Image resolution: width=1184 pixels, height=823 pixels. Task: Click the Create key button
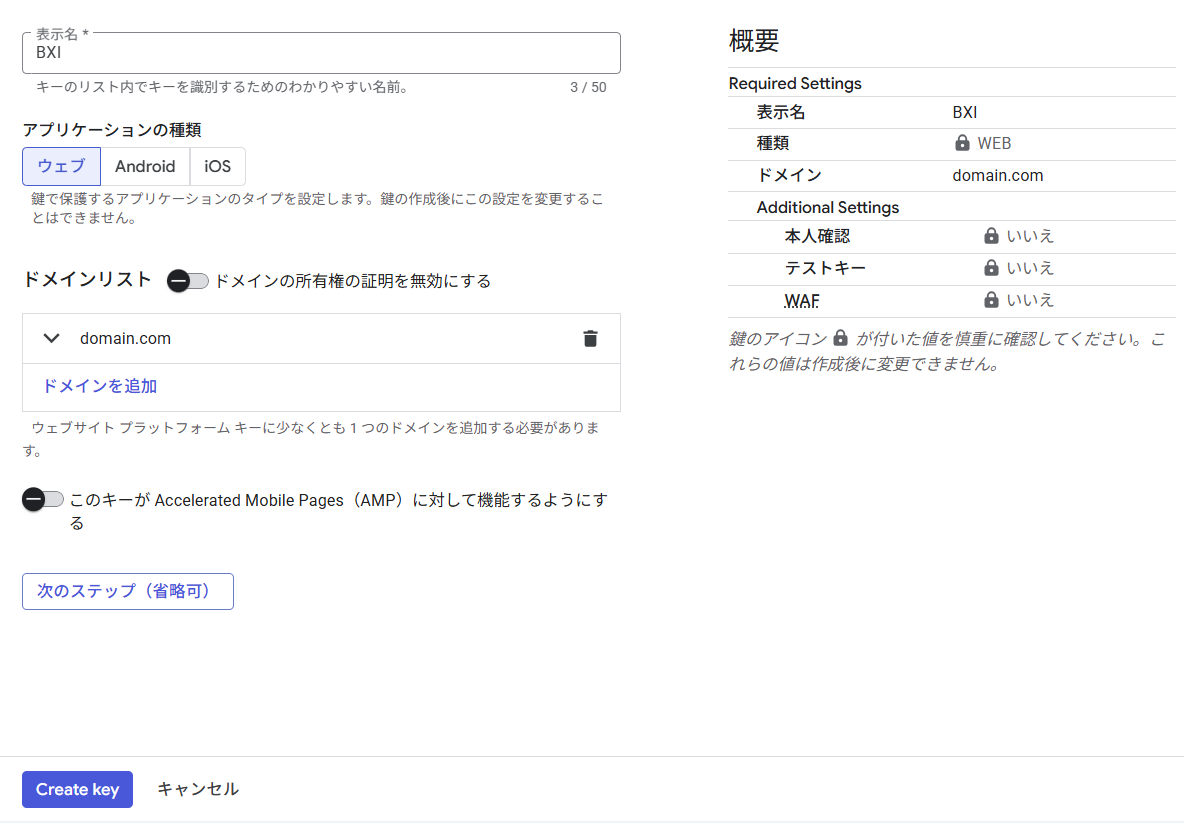click(x=77, y=789)
